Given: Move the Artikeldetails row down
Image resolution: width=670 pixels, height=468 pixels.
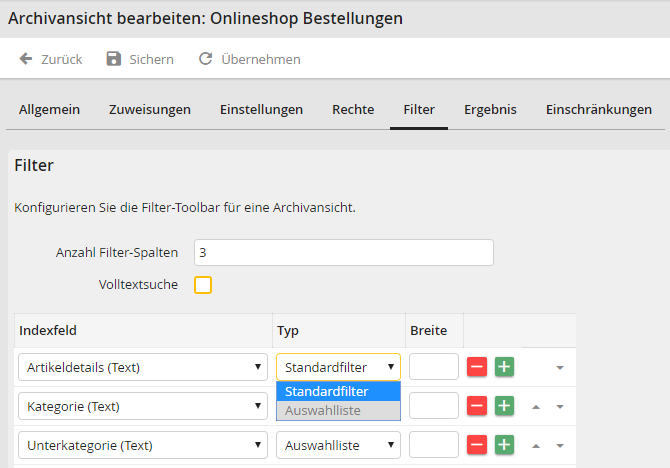Looking at the screenshot, I should pos(560,368).
